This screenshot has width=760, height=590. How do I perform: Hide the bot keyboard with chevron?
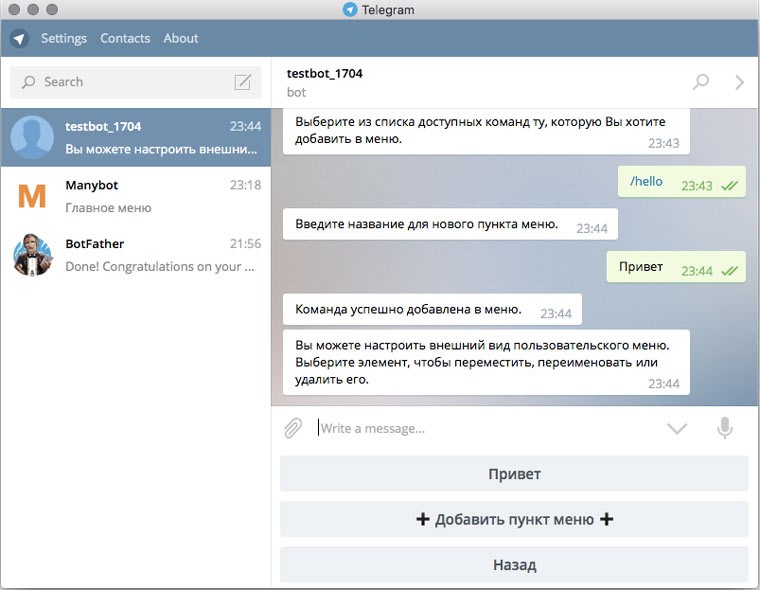point(677,428)
